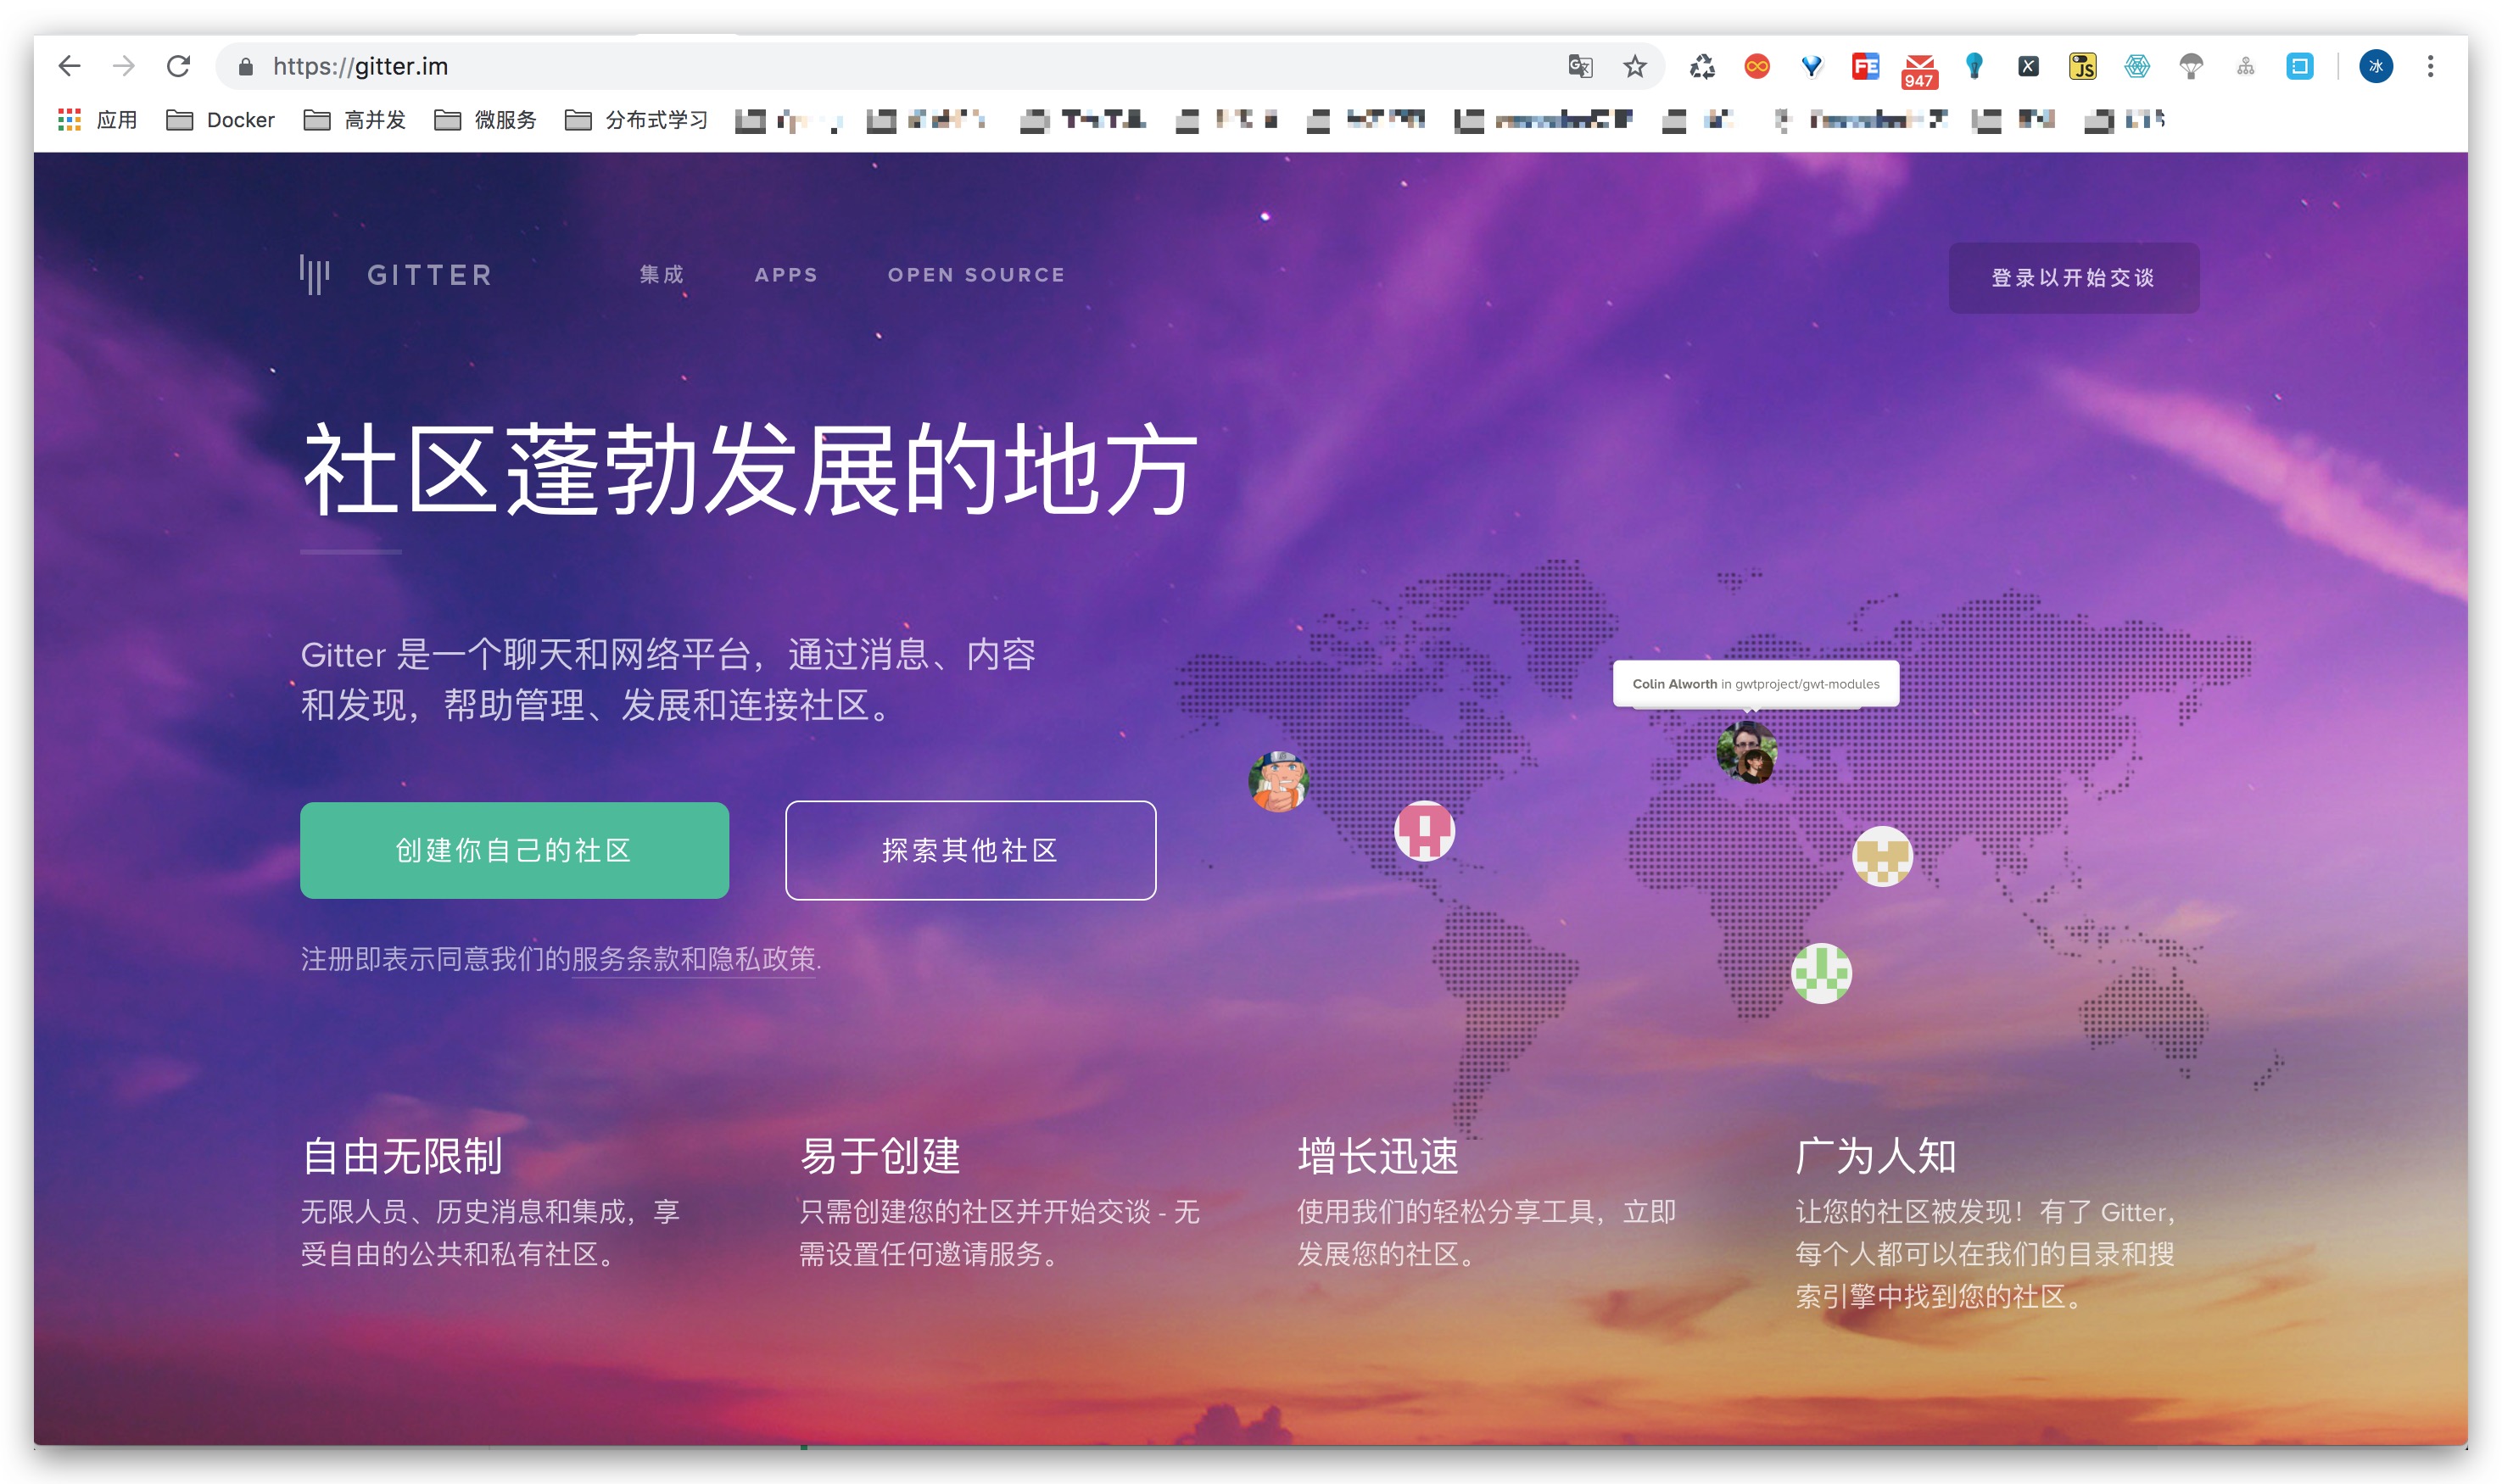Open the dark X extension
2502x1484 pixels.
coord(2028,67)
